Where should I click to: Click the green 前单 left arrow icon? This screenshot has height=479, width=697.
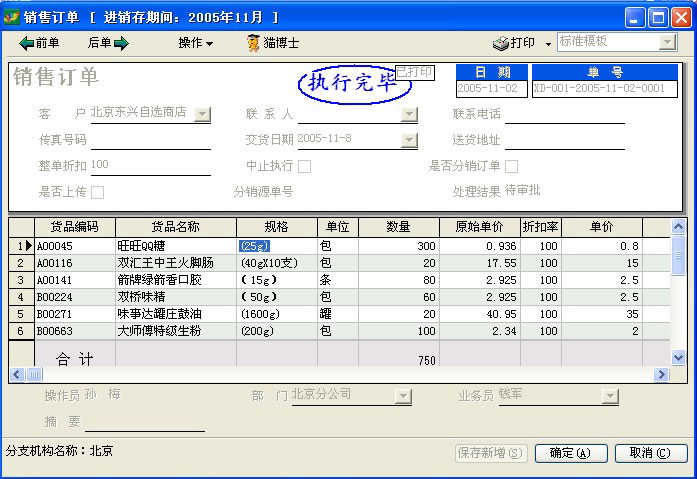click(x=27, y=43)
